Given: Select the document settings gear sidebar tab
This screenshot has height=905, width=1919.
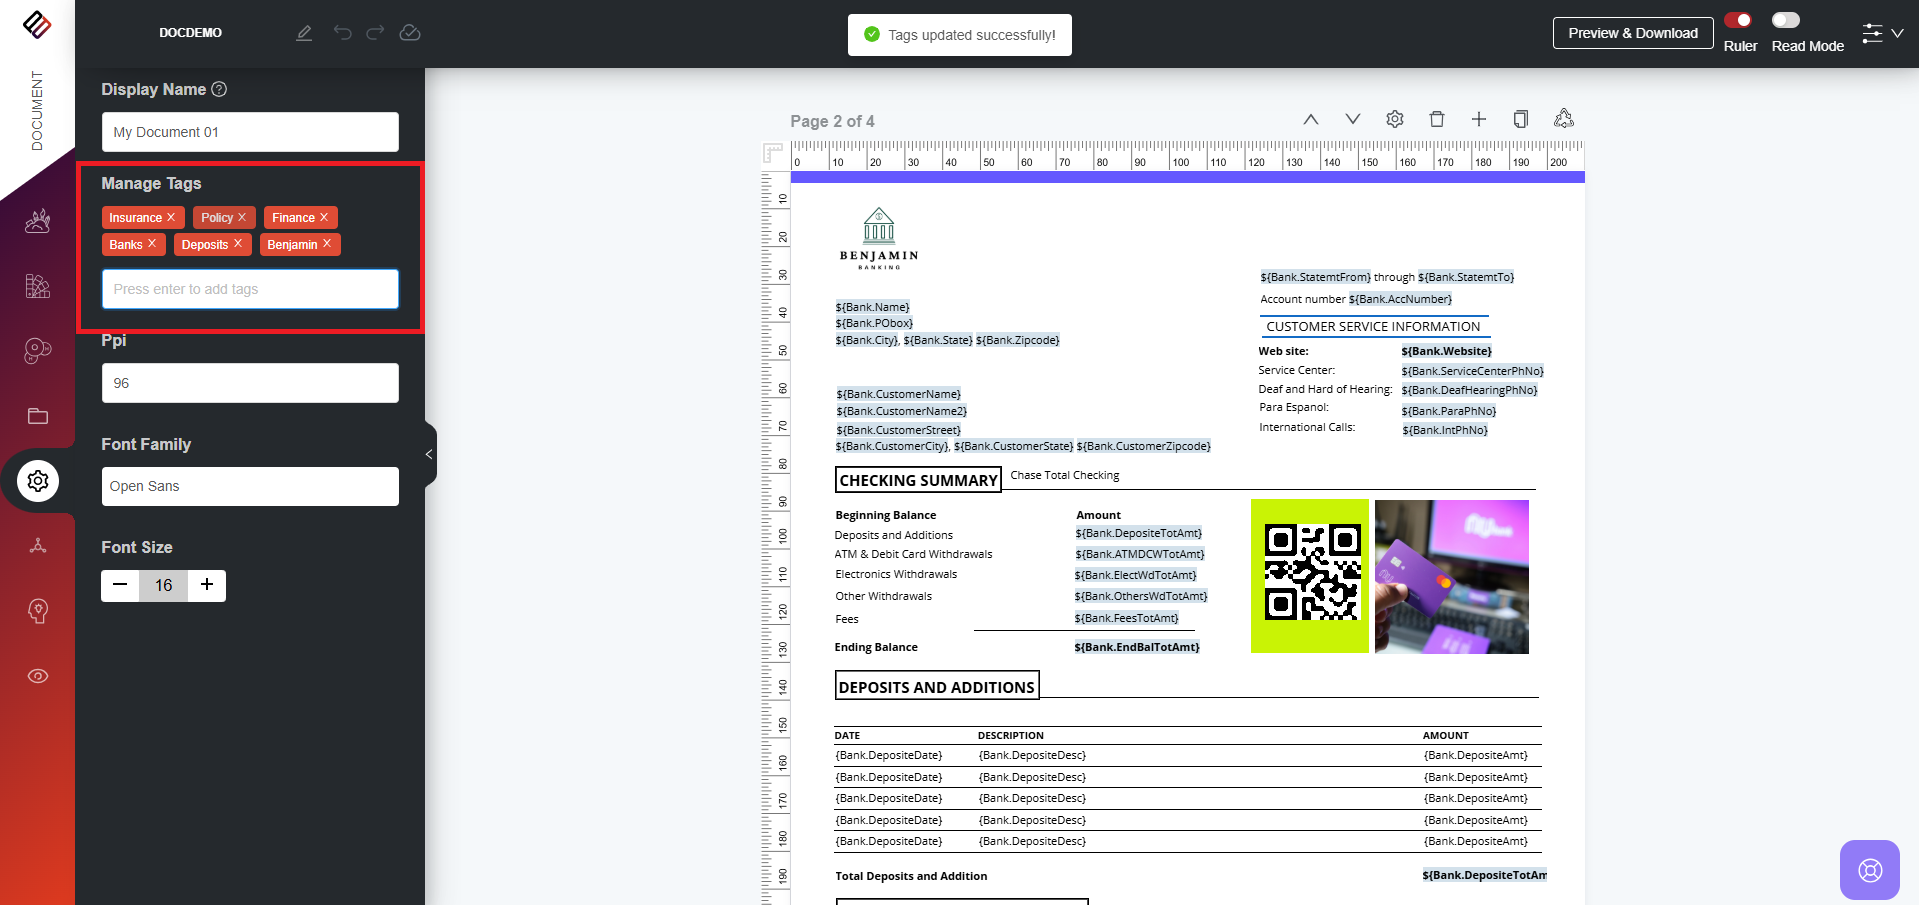Looking at the screenshot, I should click(x=38, y=481).
